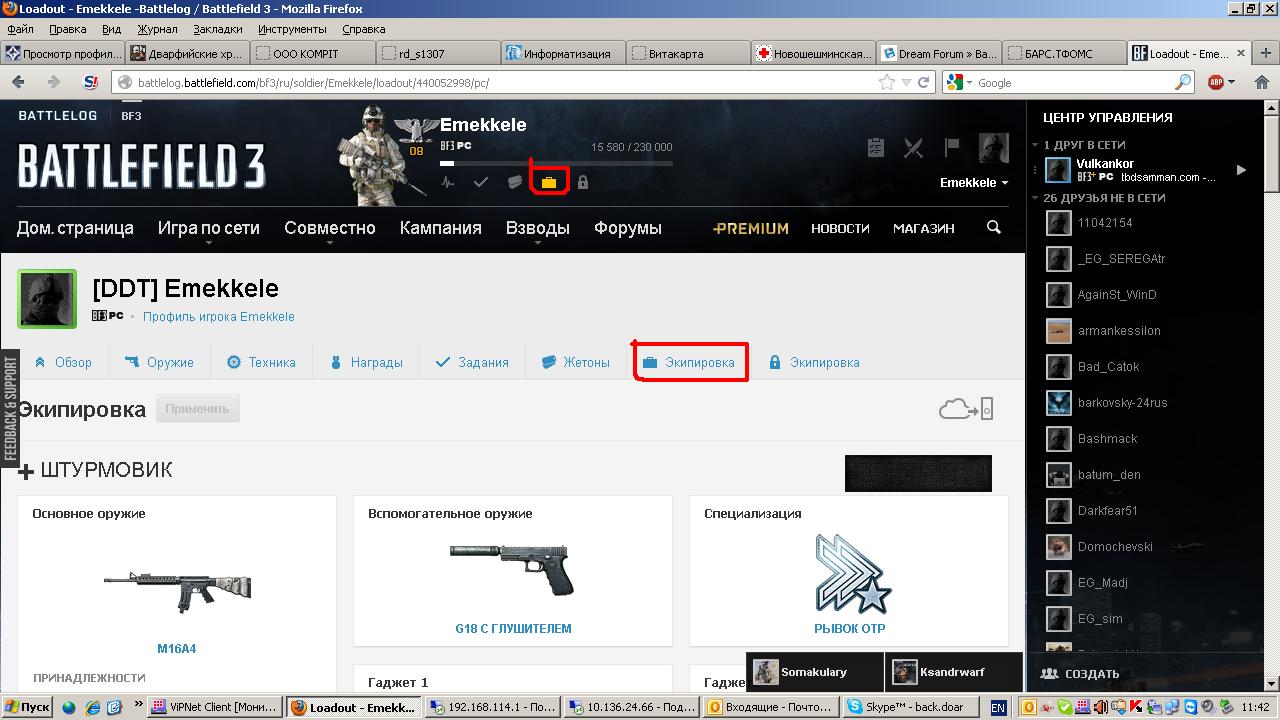Screen dimensions: 1280x720
Task: Open the clipboard tasks icon near avatar
Action: (876, 147)
